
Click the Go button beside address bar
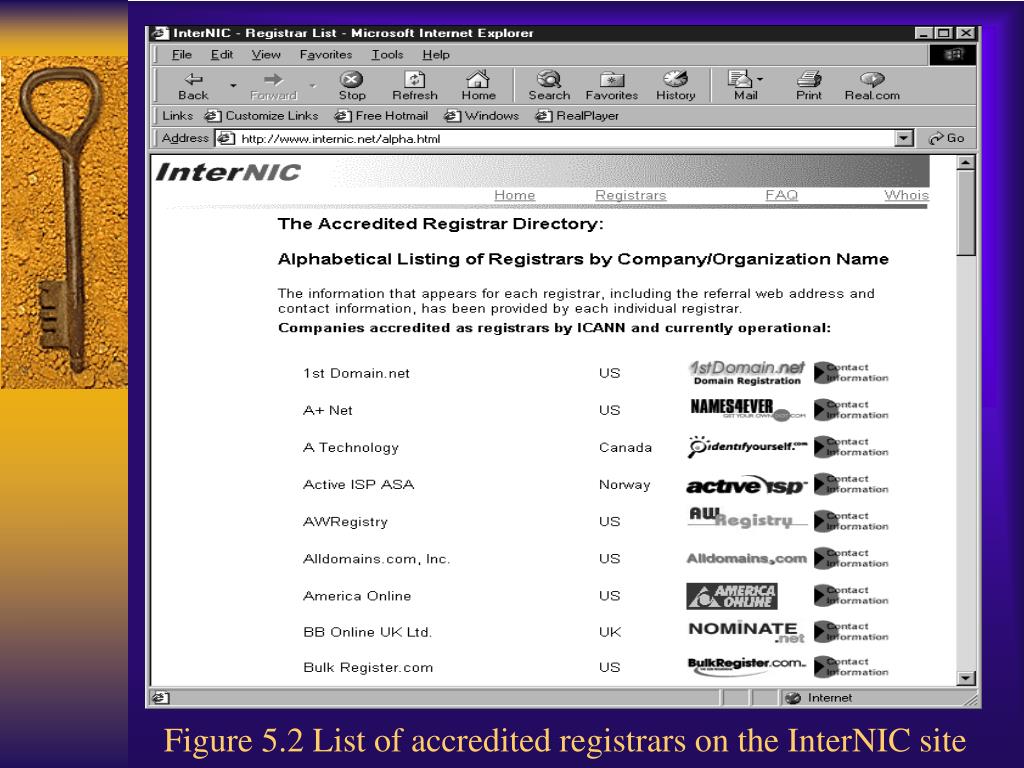coord(947,138)
